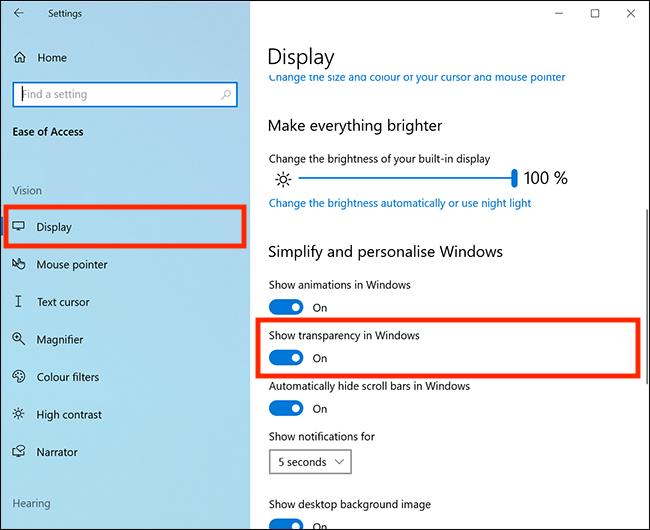The image size is (650, 530).
Task: Click the Show notifications for label
Action: (322, 436)
